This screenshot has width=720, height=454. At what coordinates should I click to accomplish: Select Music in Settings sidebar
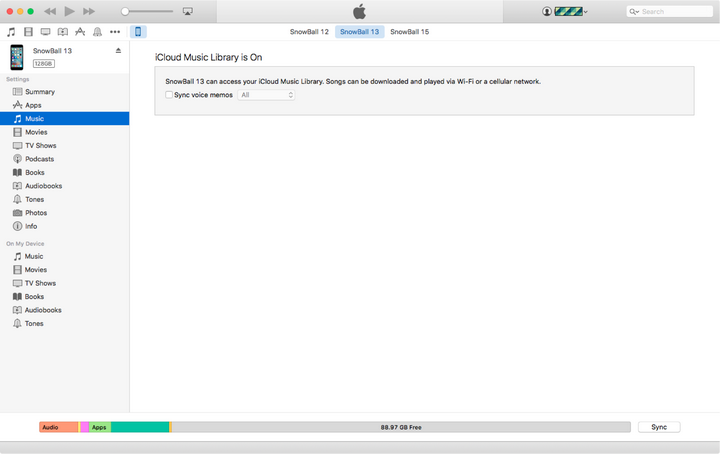click(64, 118)
